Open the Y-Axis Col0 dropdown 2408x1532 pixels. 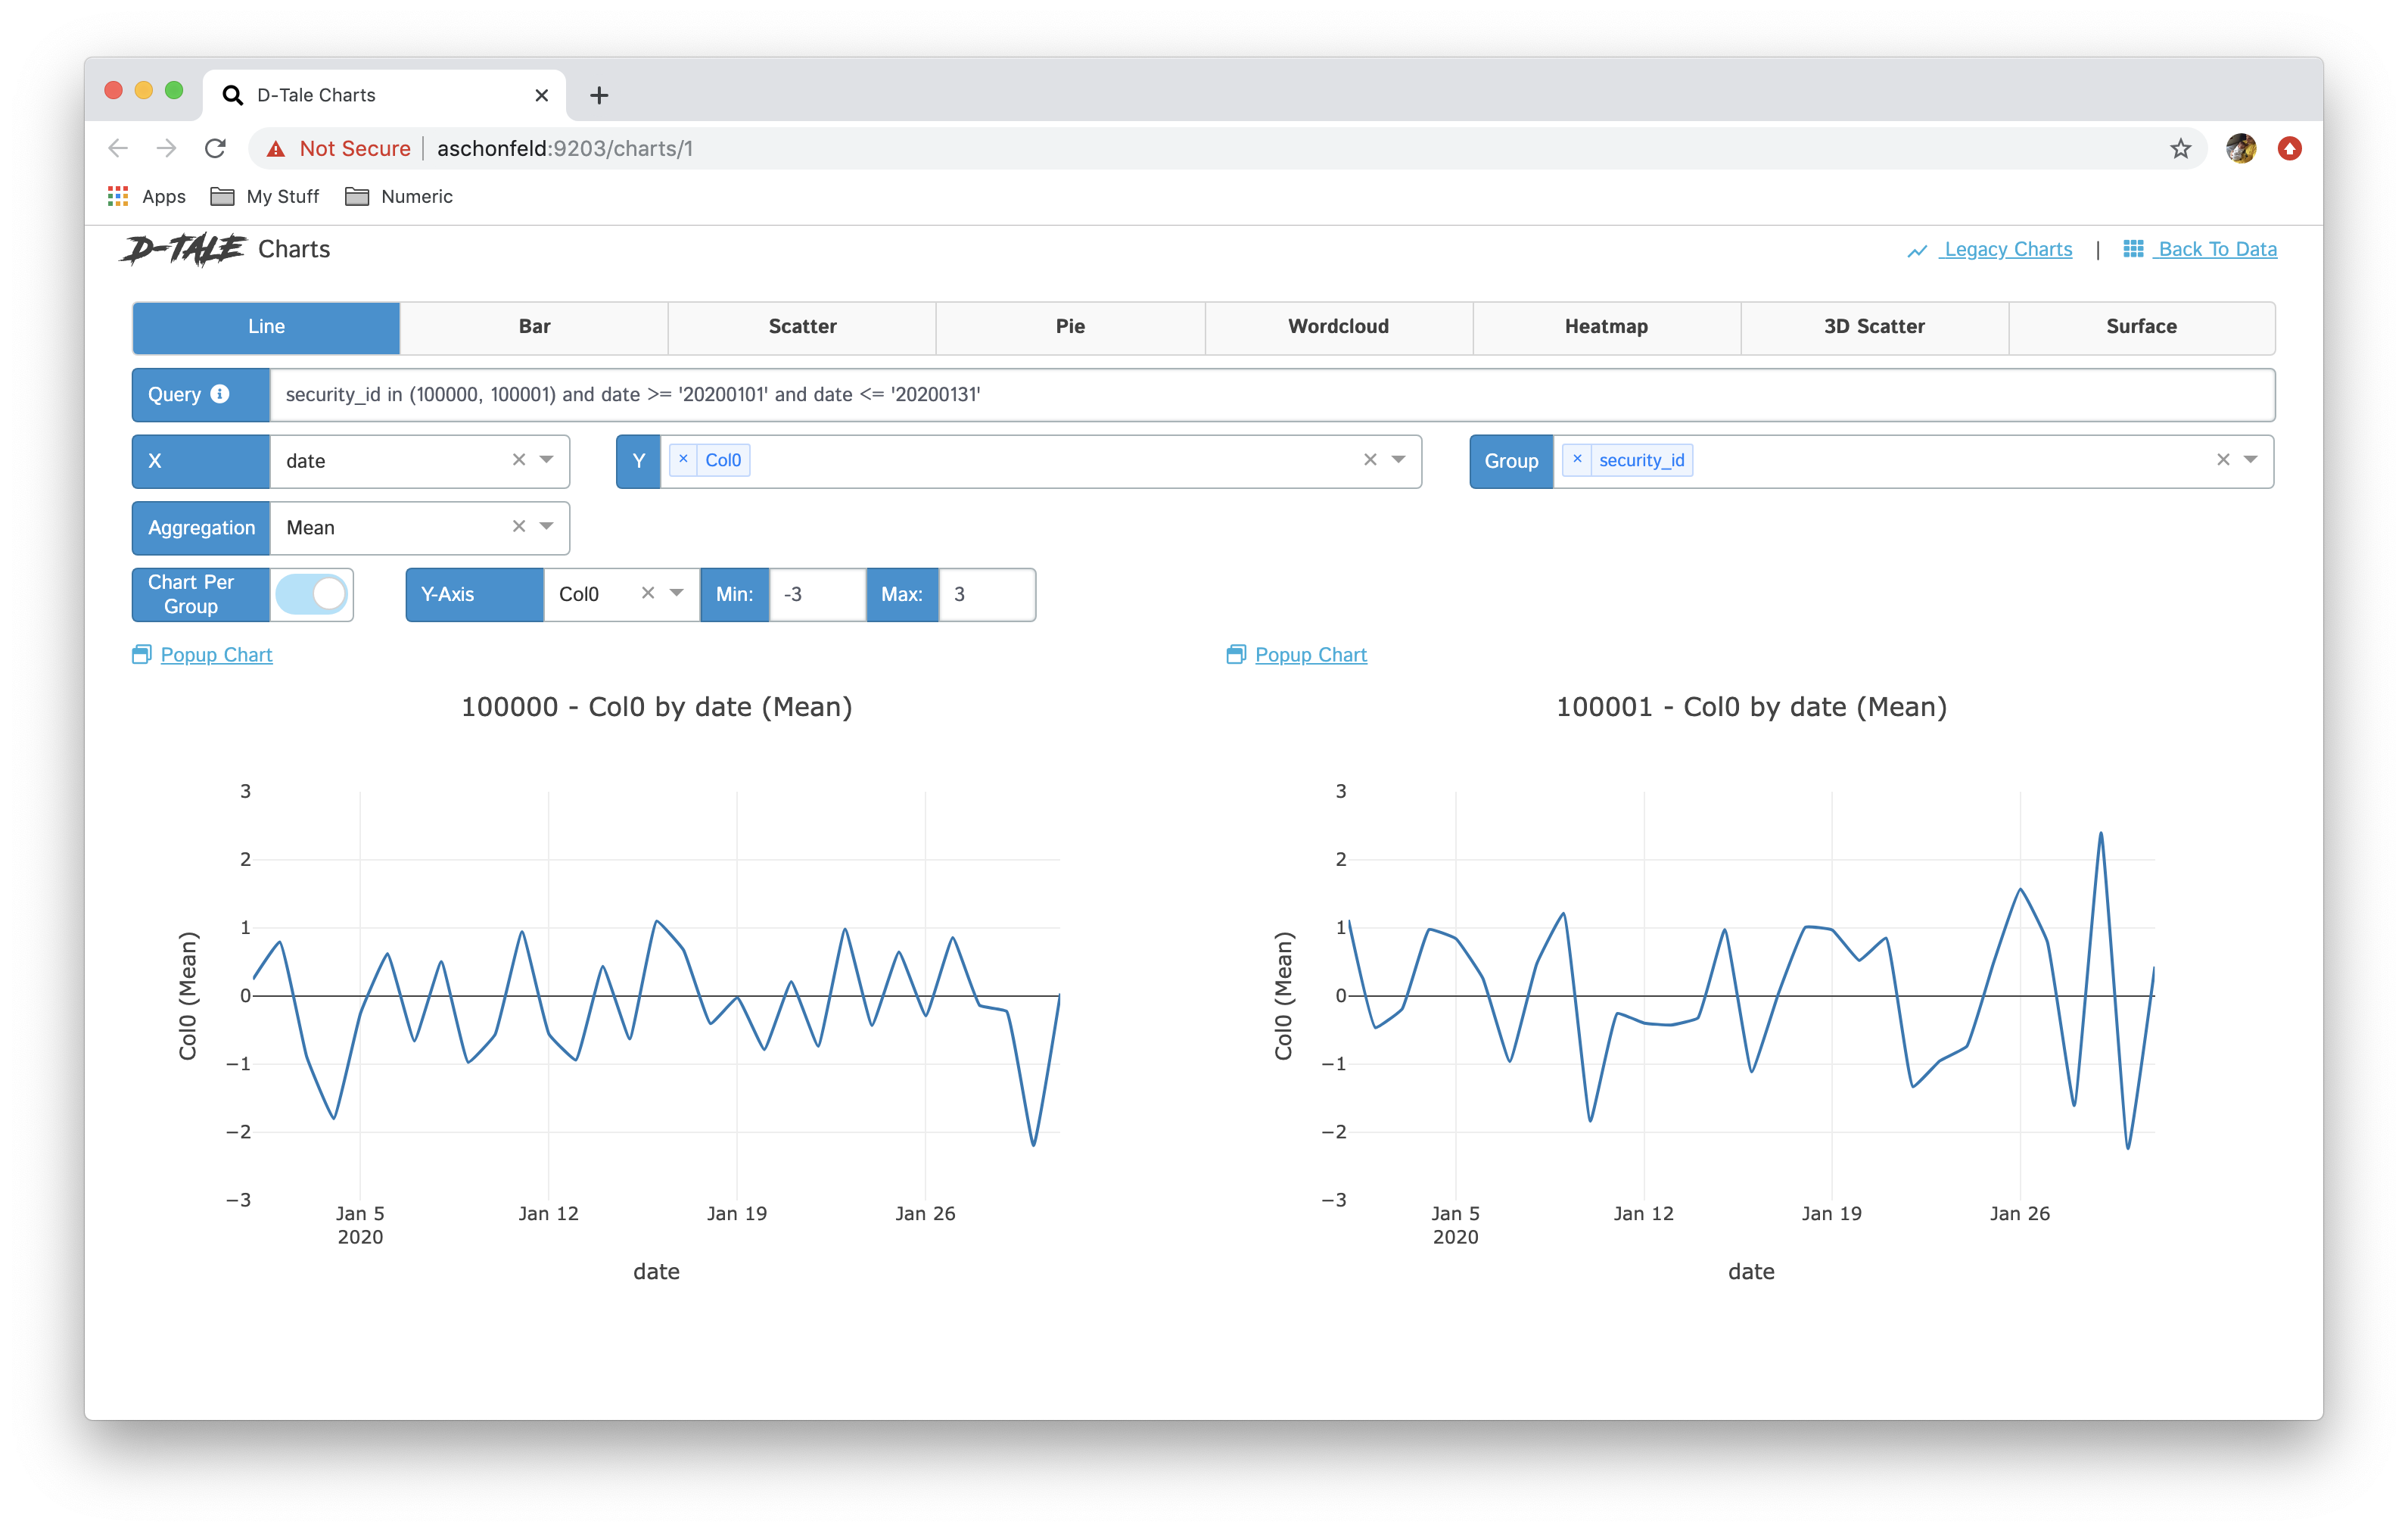coord(677,594)
